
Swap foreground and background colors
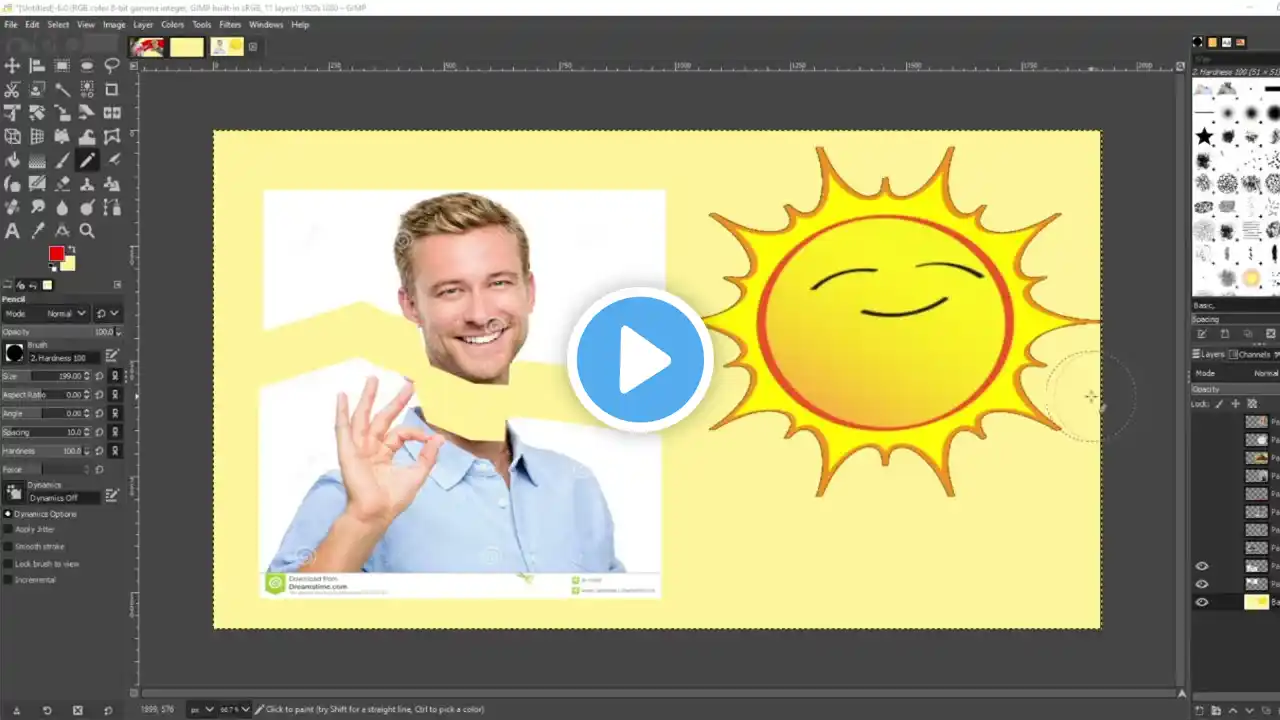(71, 249)
